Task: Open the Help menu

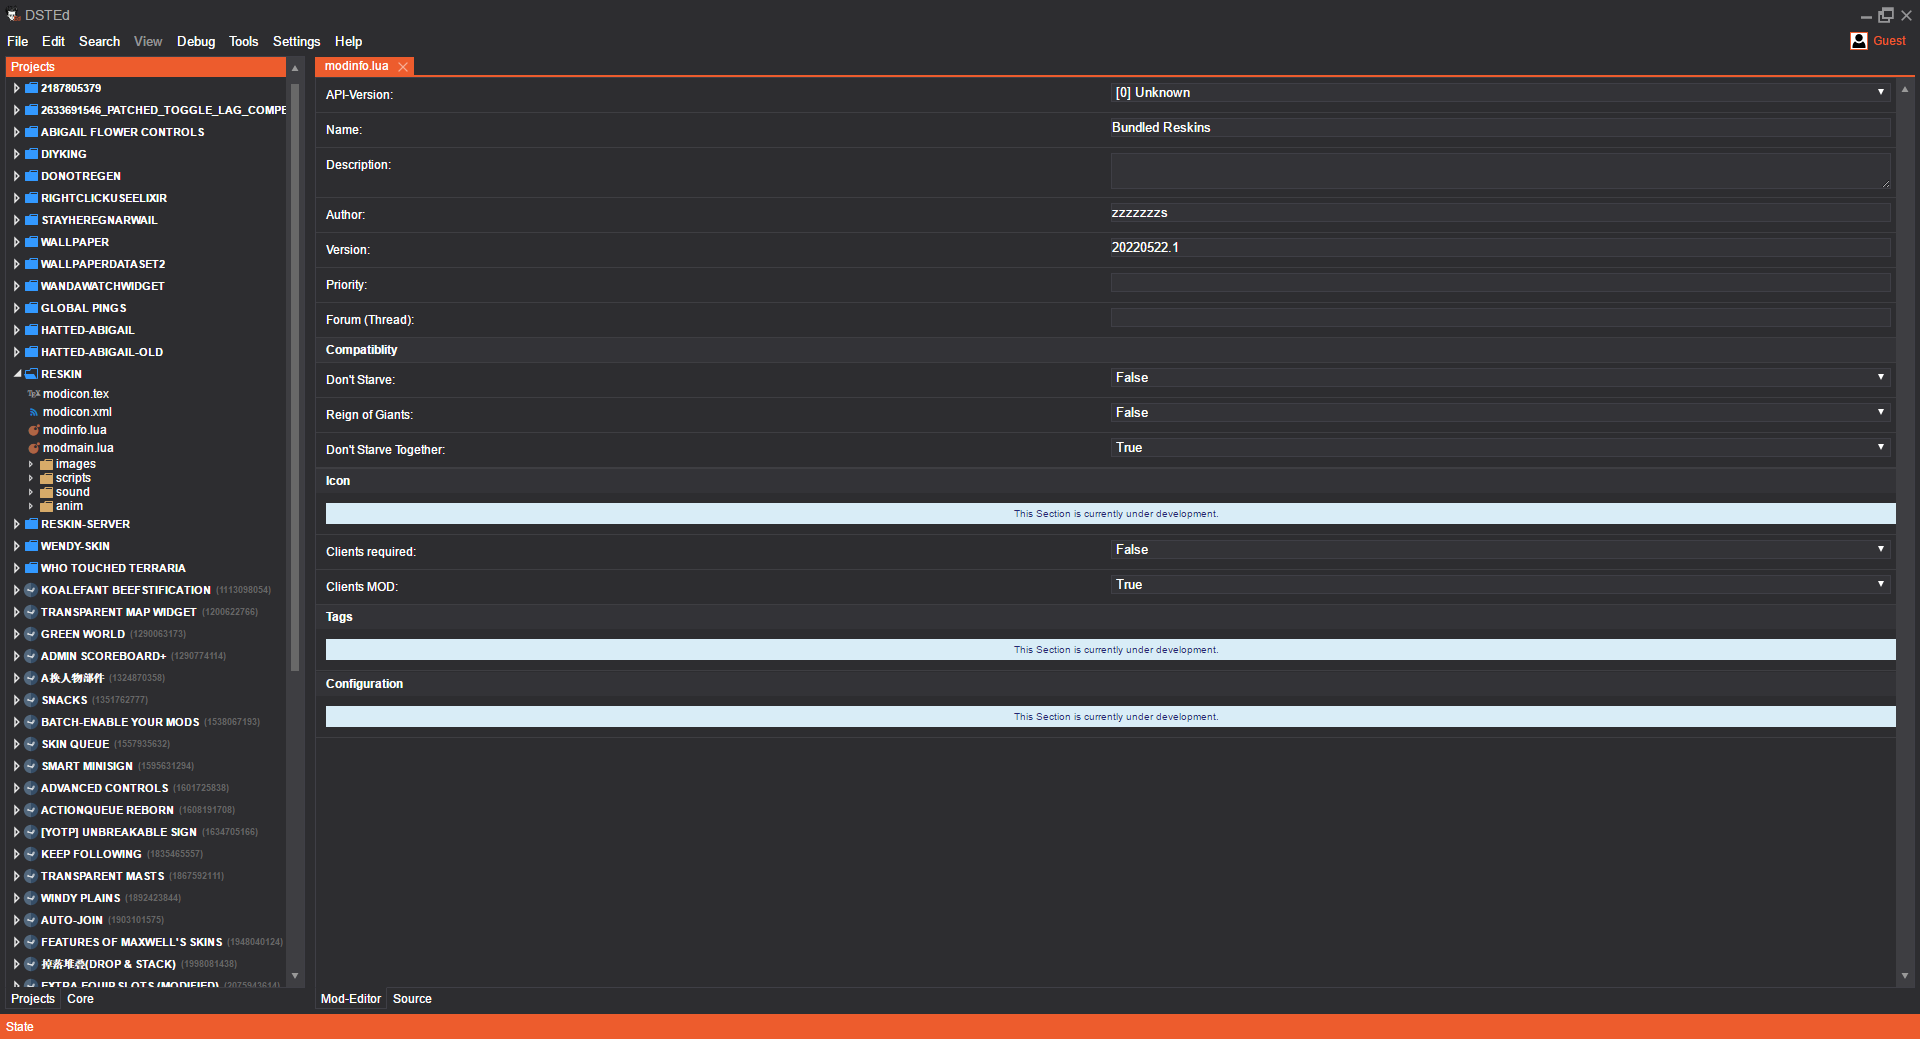Action: 348,41
